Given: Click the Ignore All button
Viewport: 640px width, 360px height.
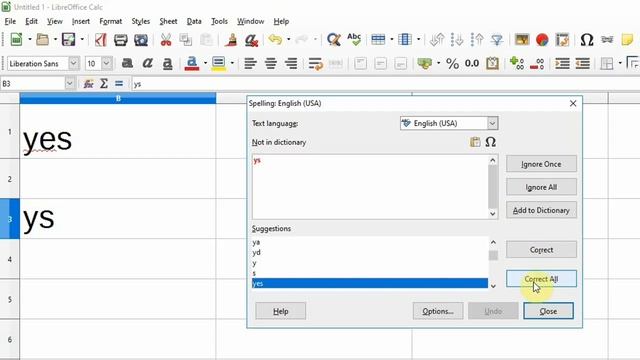Looking at the screenshot, I should [541, 187].
